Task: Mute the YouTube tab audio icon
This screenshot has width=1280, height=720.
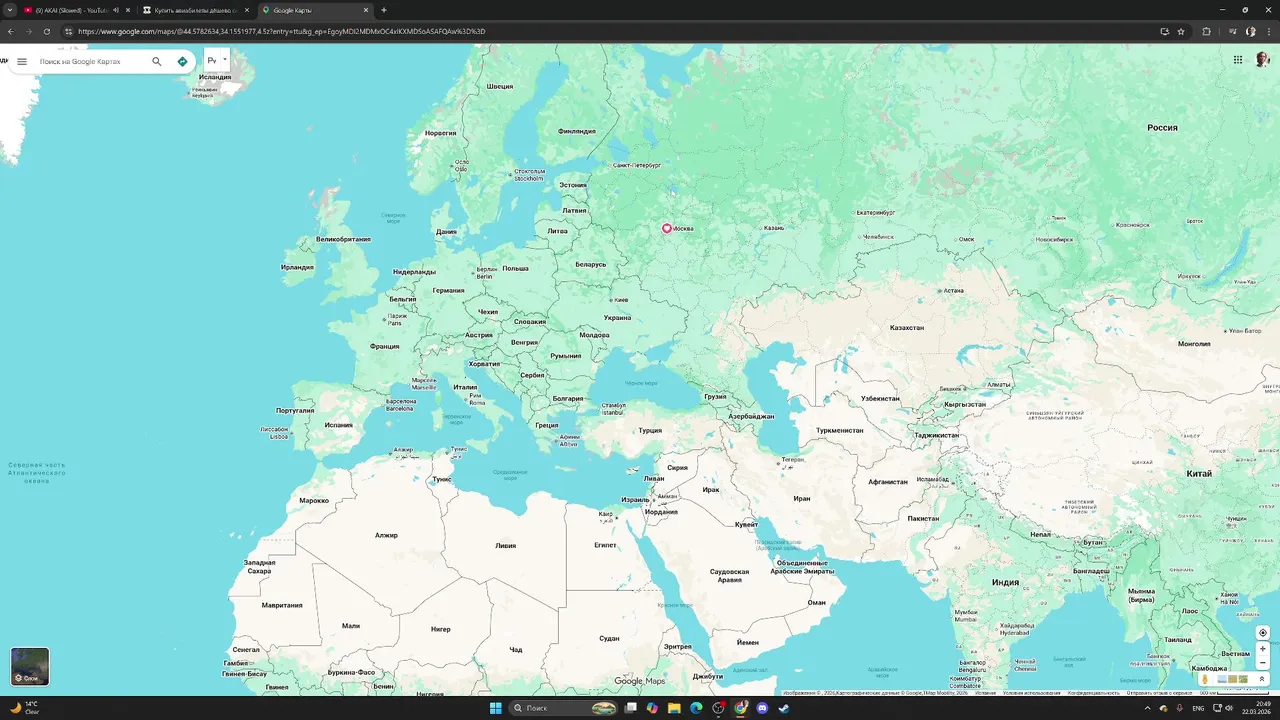Action: 116,10
